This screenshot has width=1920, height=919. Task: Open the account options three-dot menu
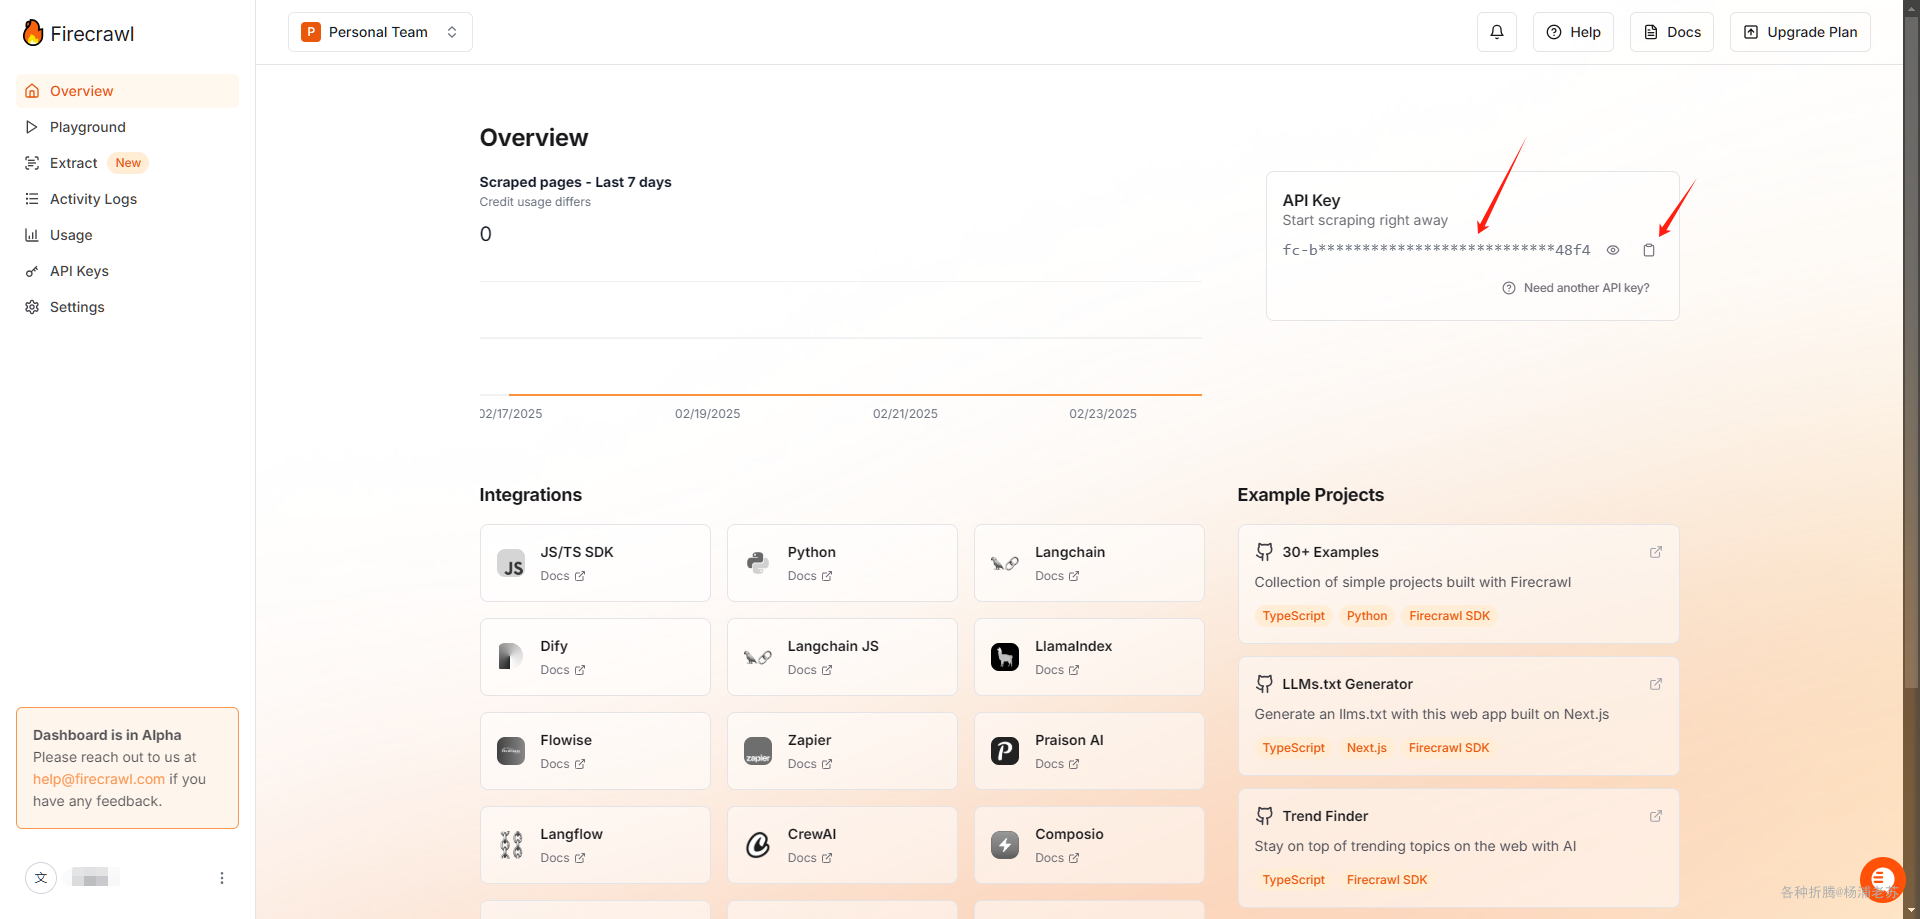(222, 878)
